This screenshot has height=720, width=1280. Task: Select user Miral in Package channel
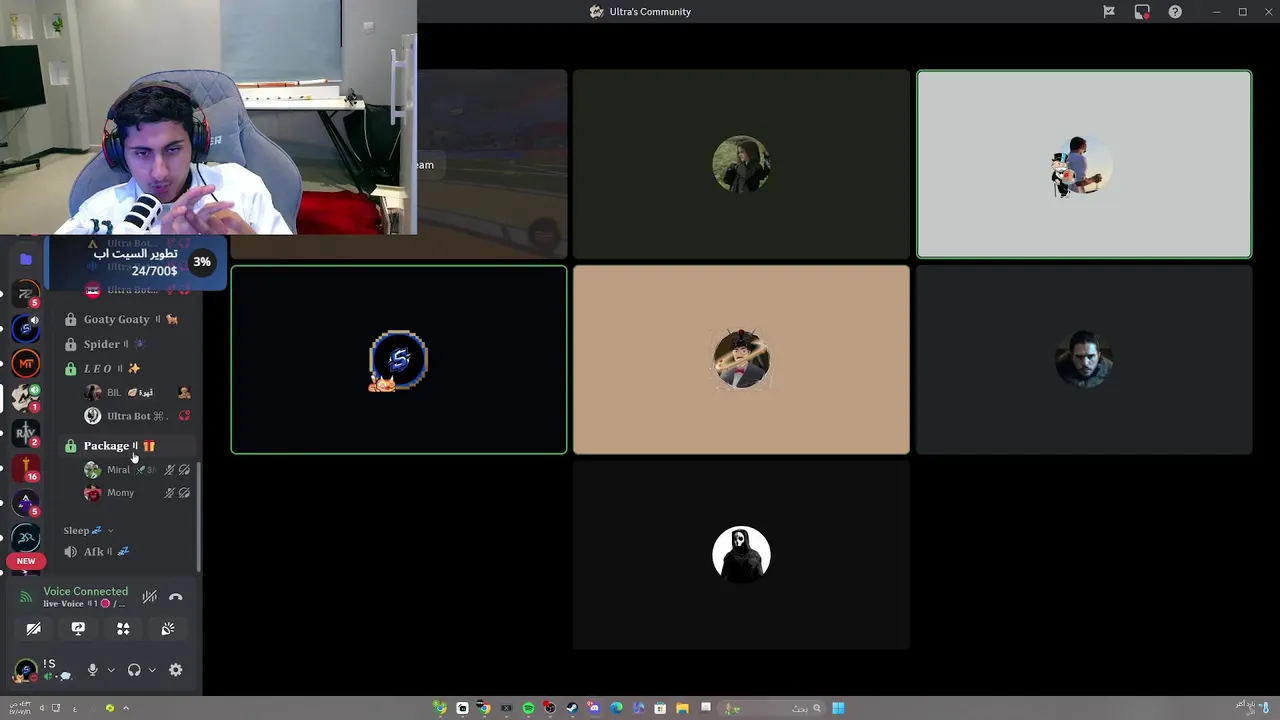coord(138,470)
